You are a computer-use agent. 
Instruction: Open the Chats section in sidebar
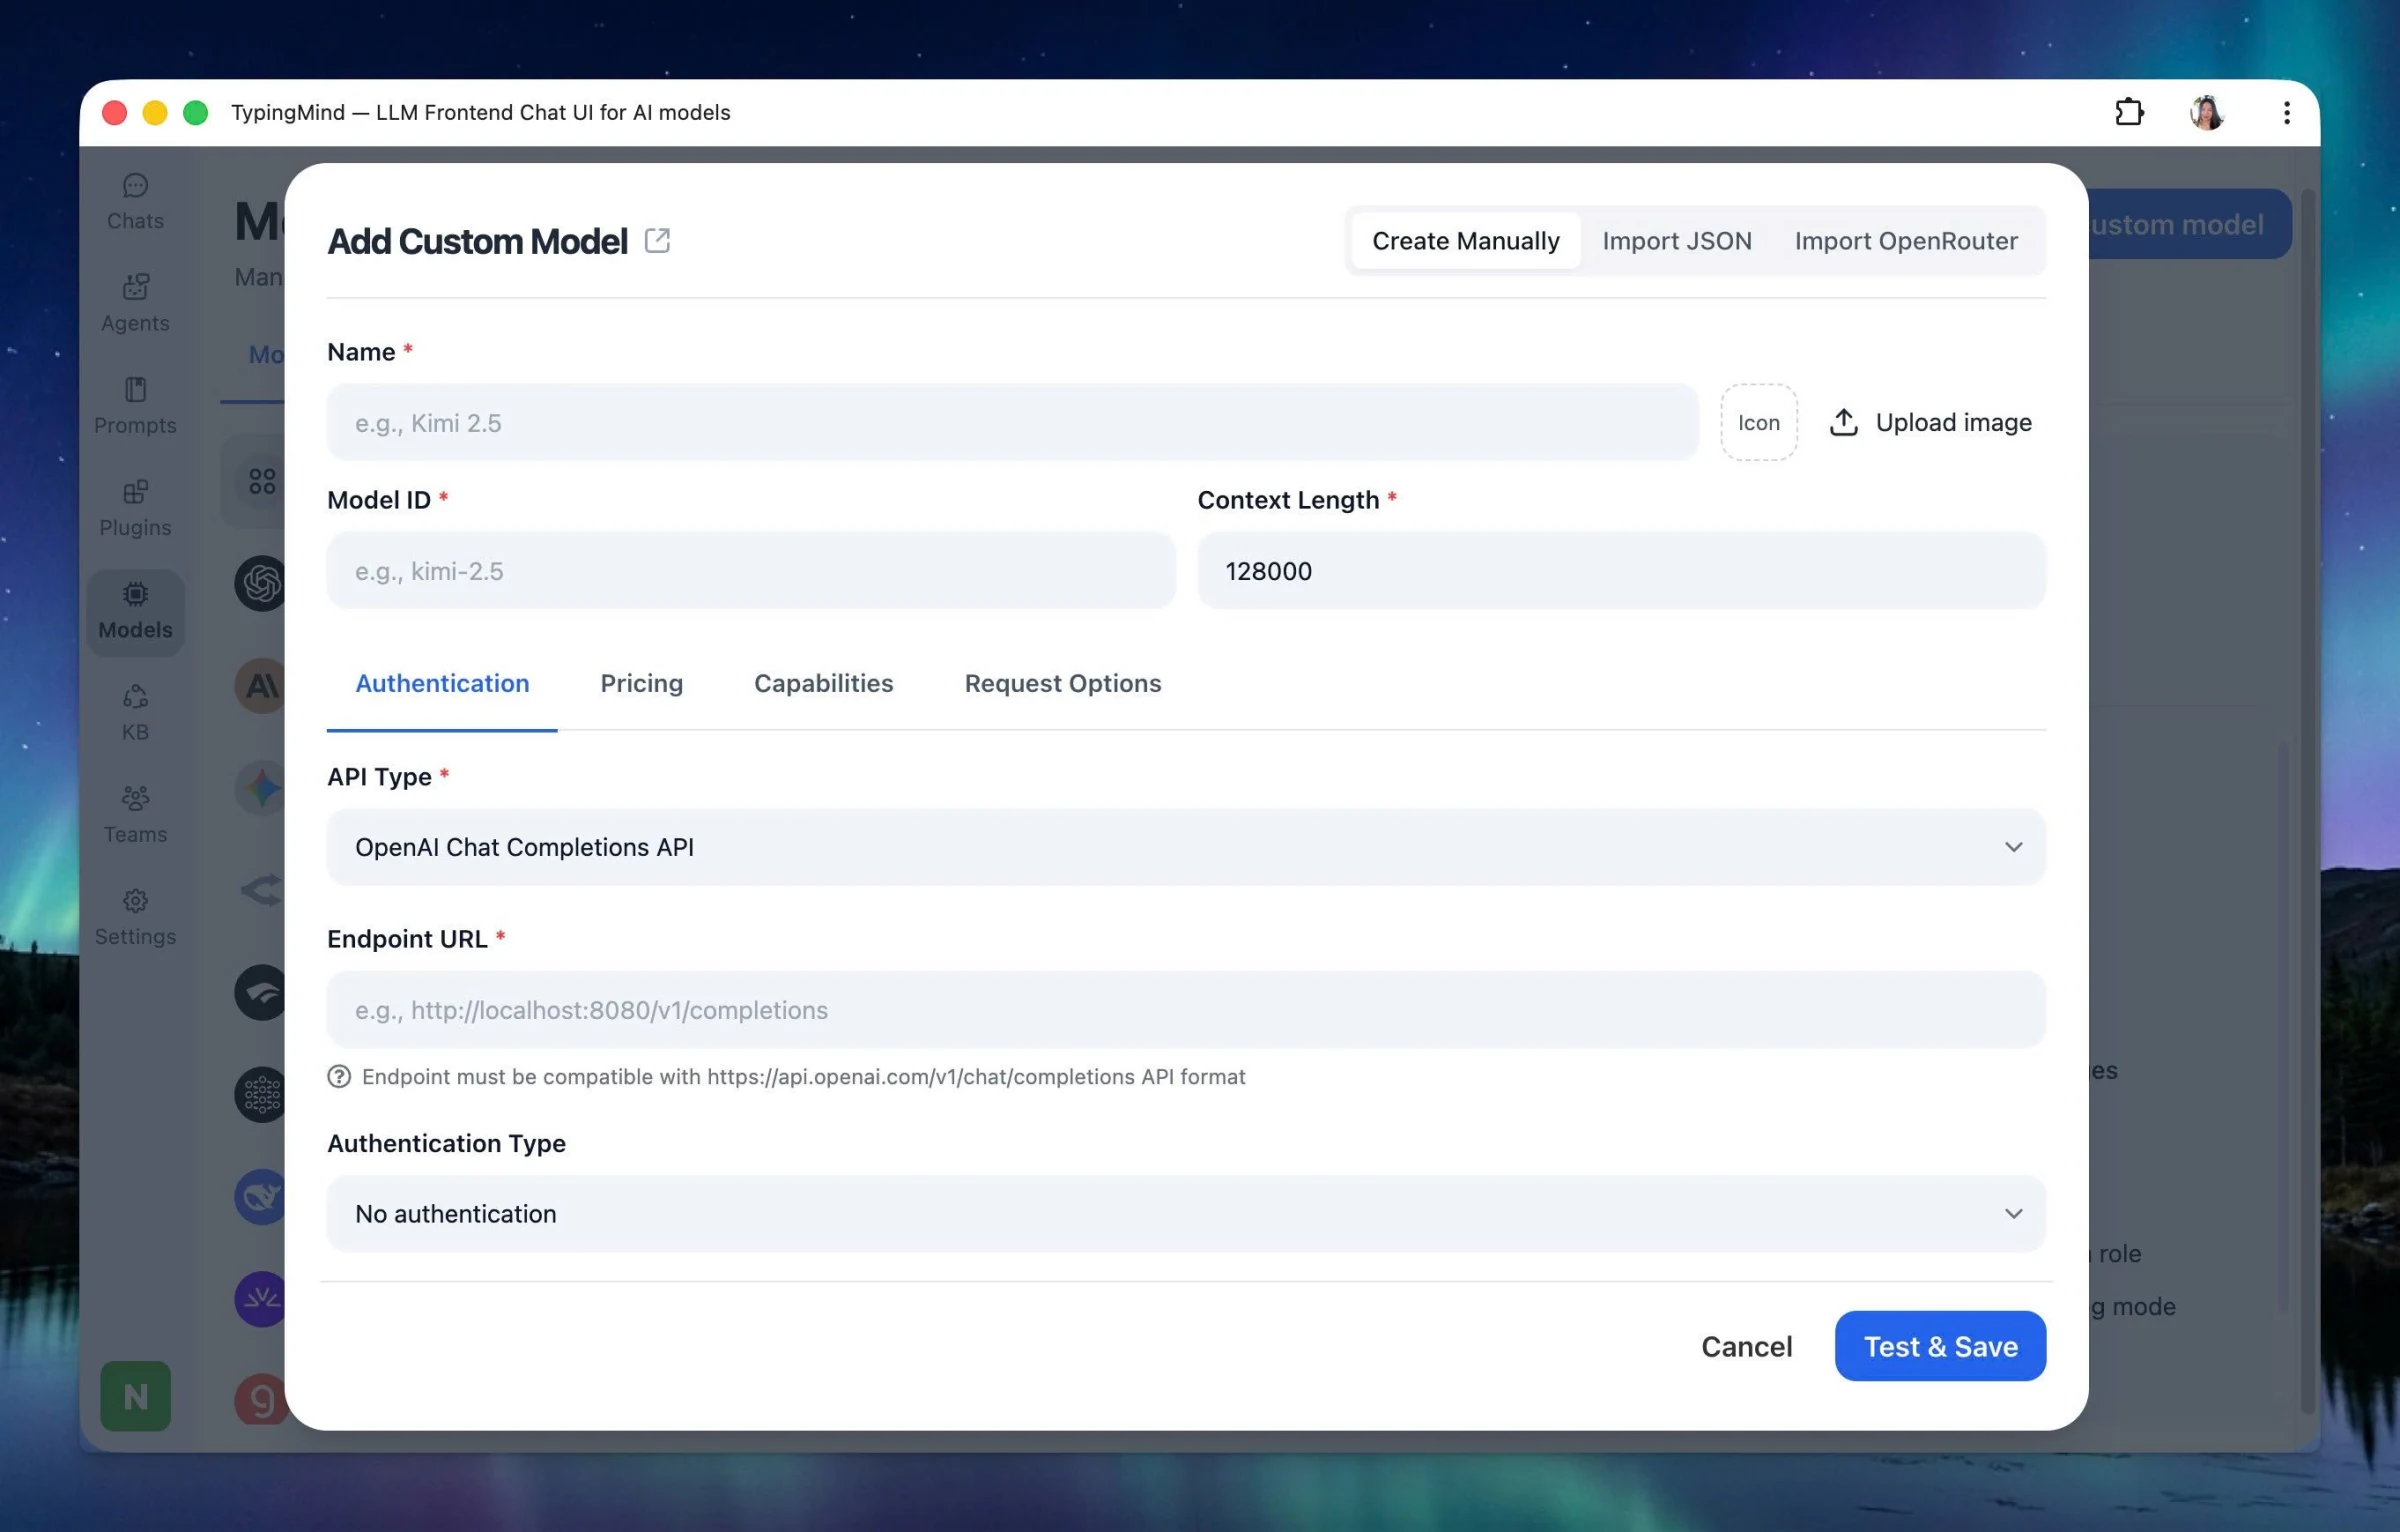tap(135, 202)
